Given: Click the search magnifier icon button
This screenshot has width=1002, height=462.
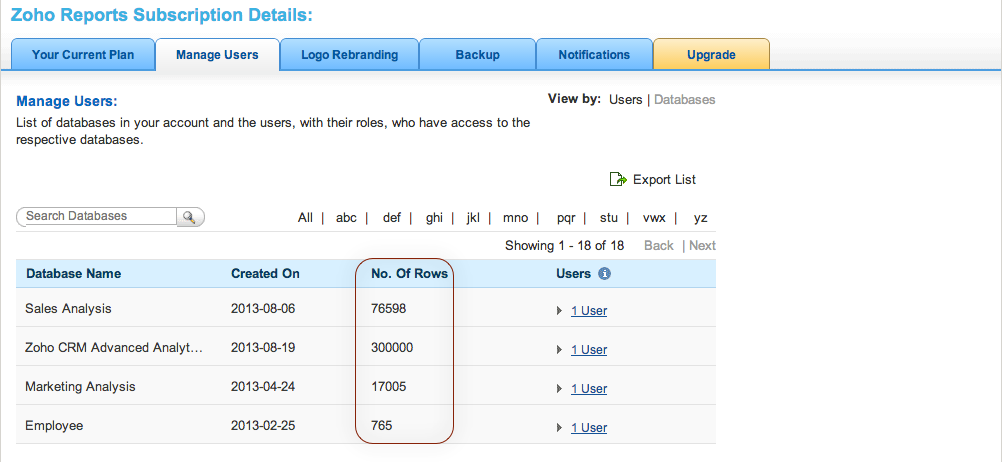Looking at the screenshot, I should (x=190, y=217).
